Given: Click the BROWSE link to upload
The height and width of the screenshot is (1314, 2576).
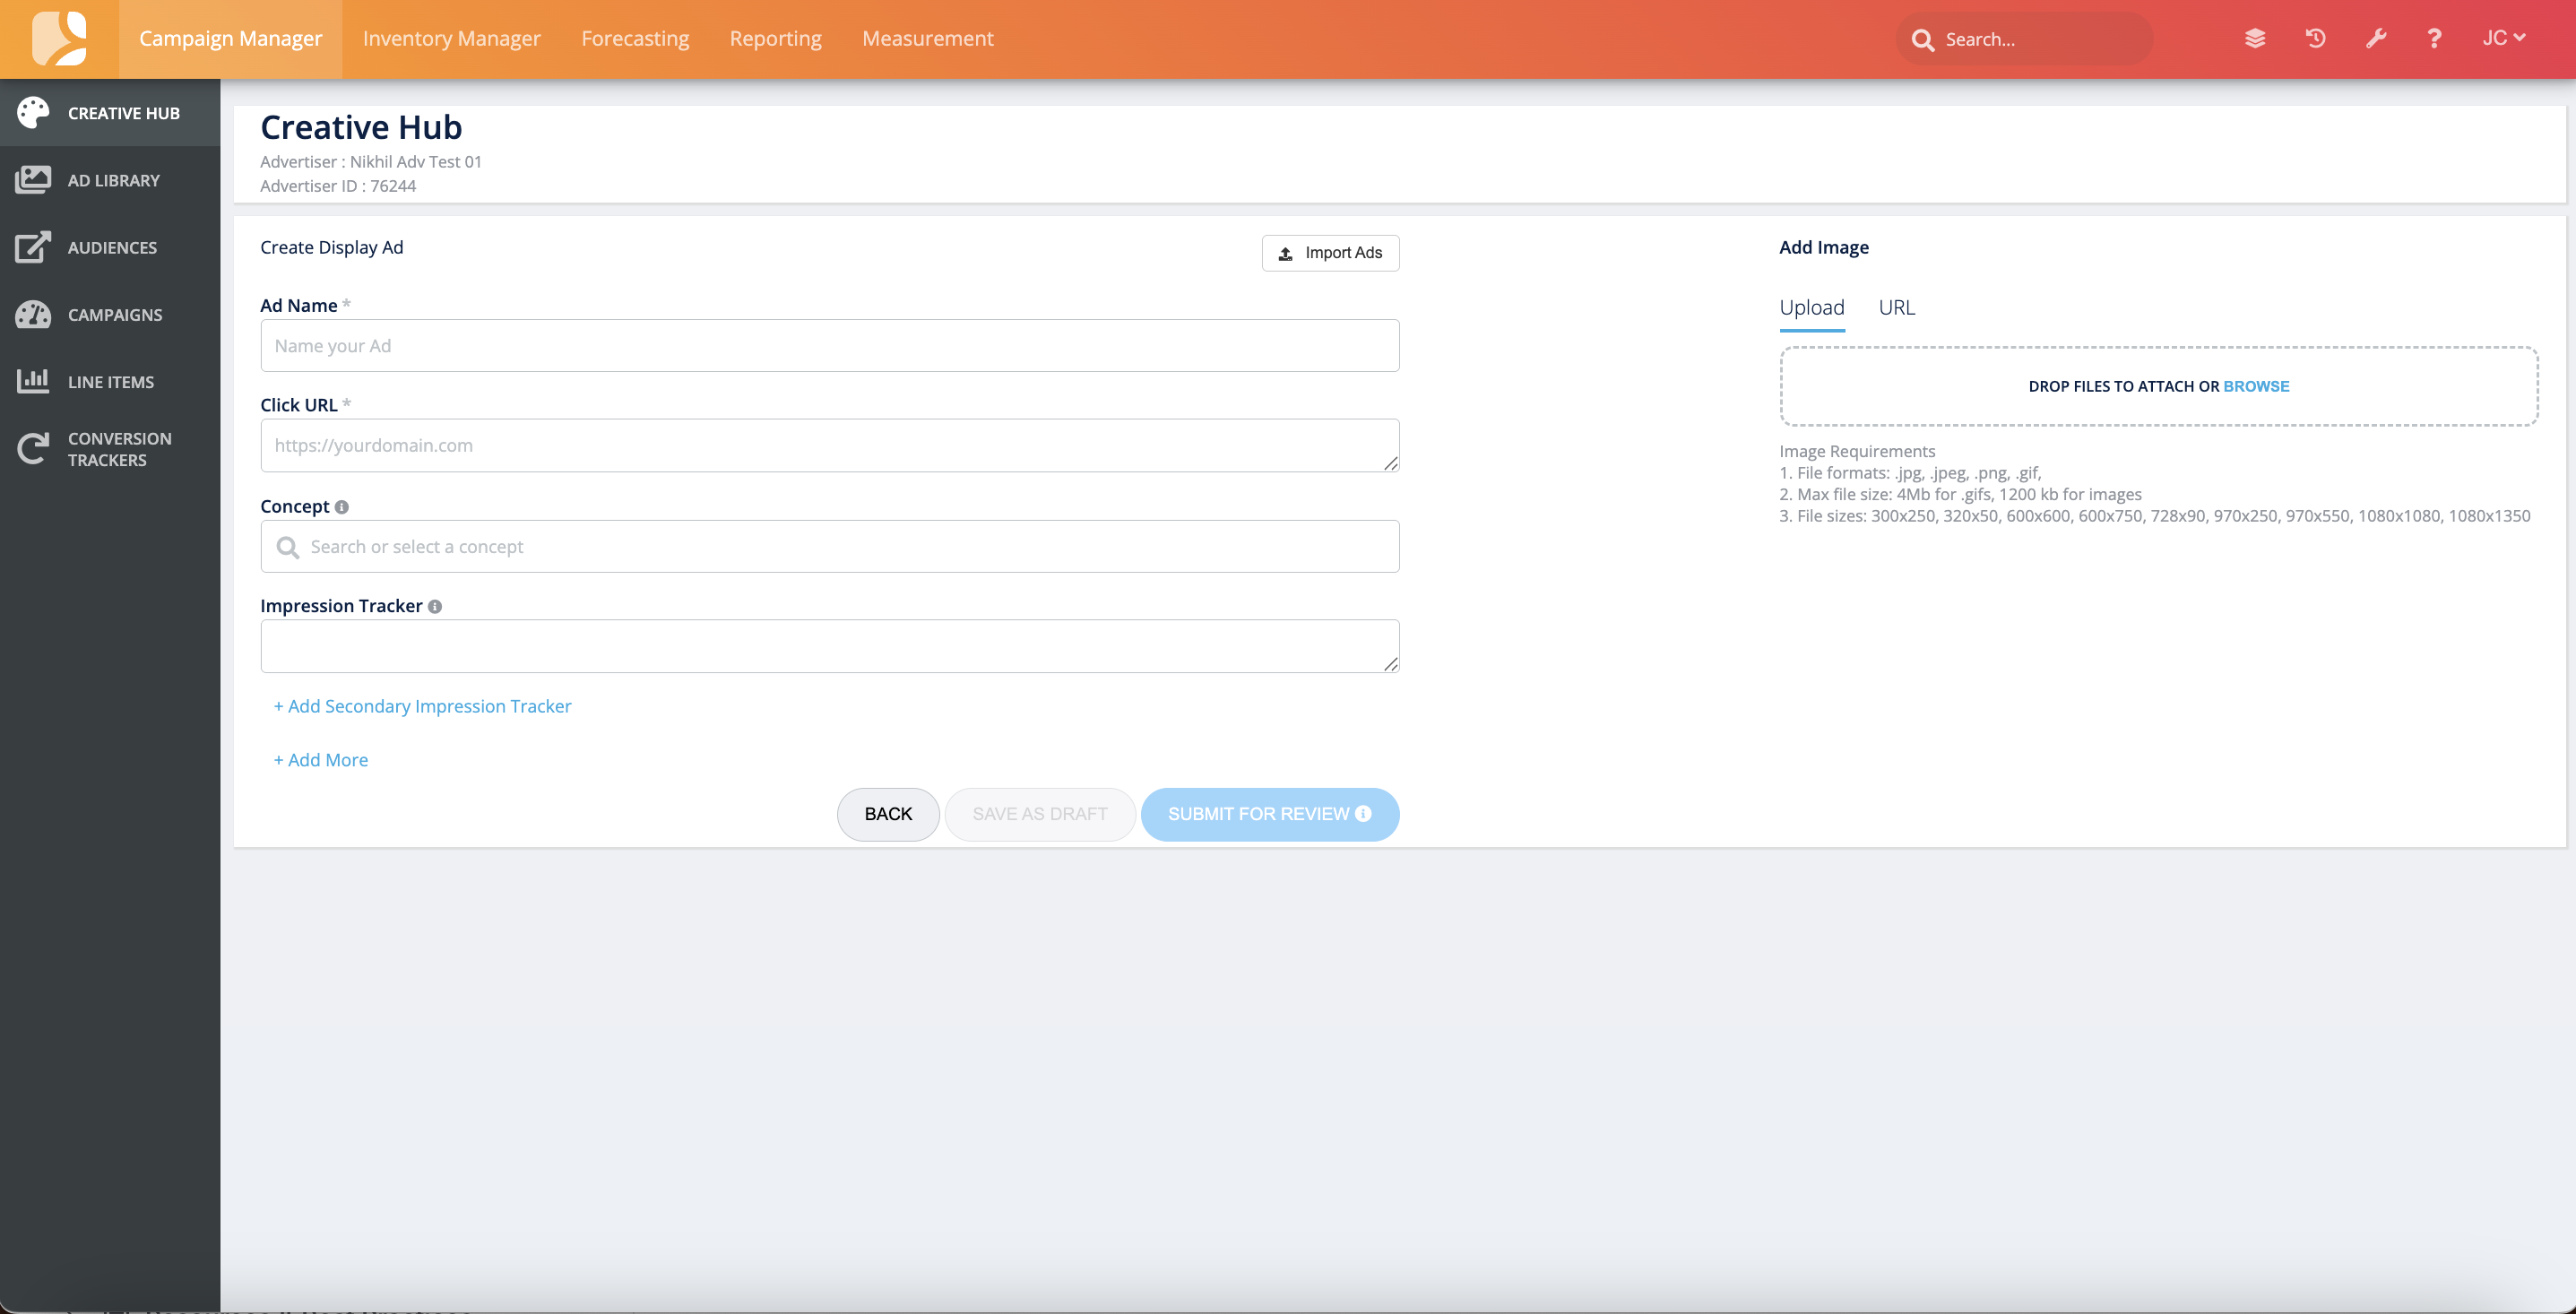Looking at the screenshot, I should [2256, 386].
